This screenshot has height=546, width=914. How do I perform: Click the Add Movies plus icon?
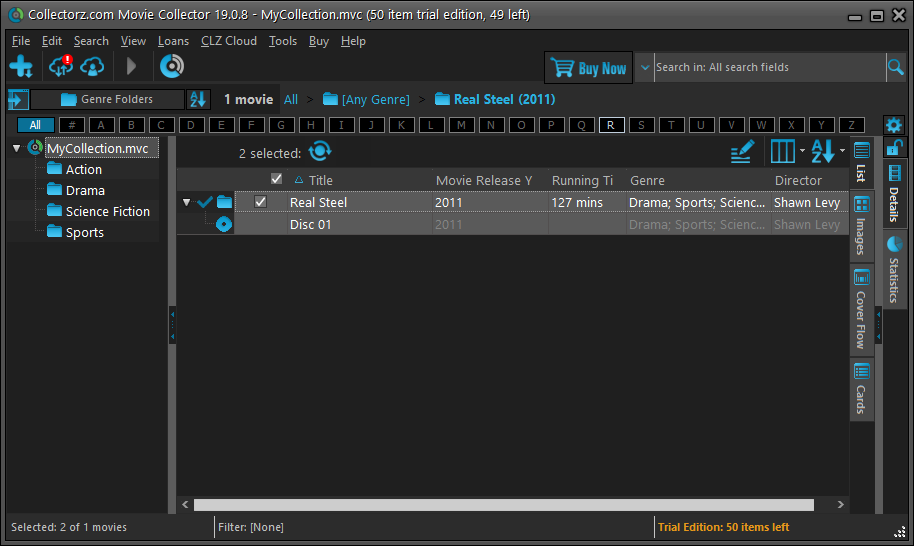tap(21, 66)
